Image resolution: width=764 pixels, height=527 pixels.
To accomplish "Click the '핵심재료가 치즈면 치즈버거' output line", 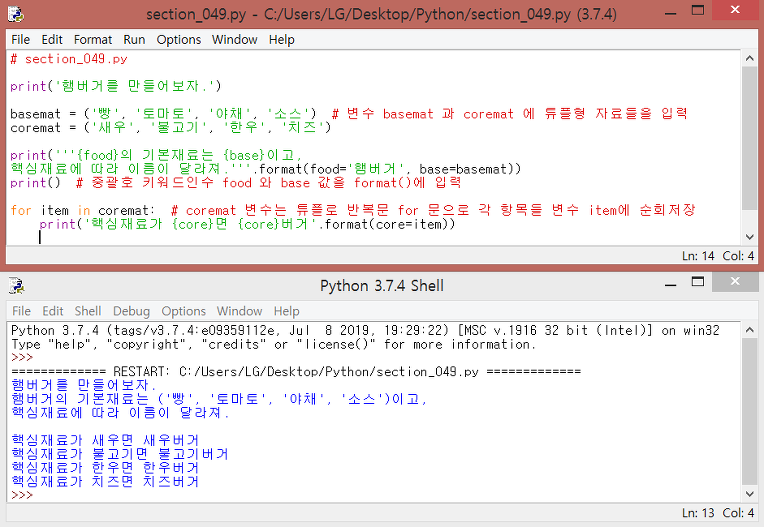I will click(105, 481).
